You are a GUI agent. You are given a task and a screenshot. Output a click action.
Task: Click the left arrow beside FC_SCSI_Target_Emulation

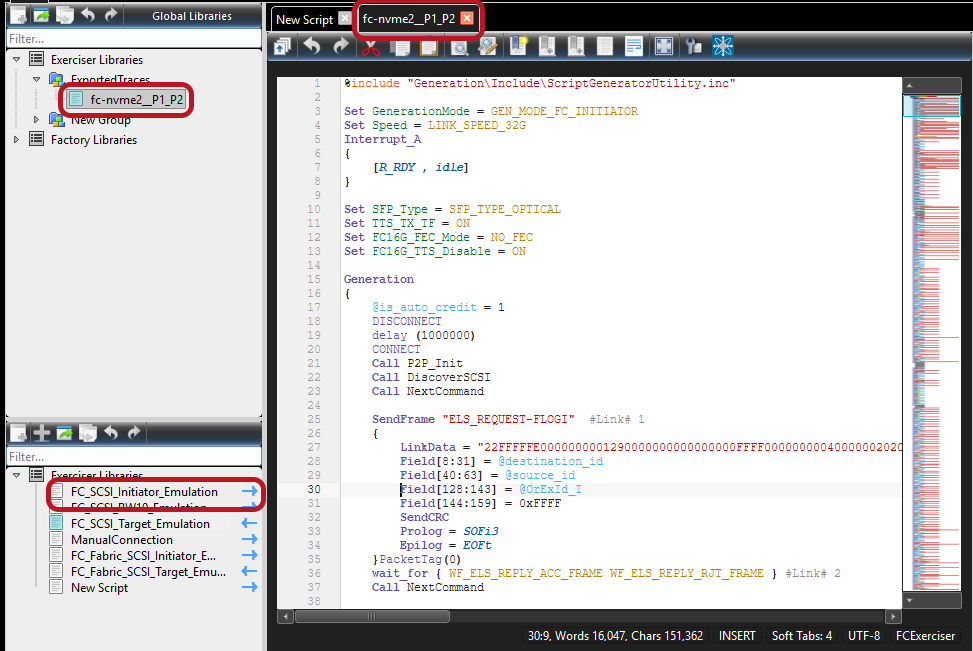click(249, 524)
